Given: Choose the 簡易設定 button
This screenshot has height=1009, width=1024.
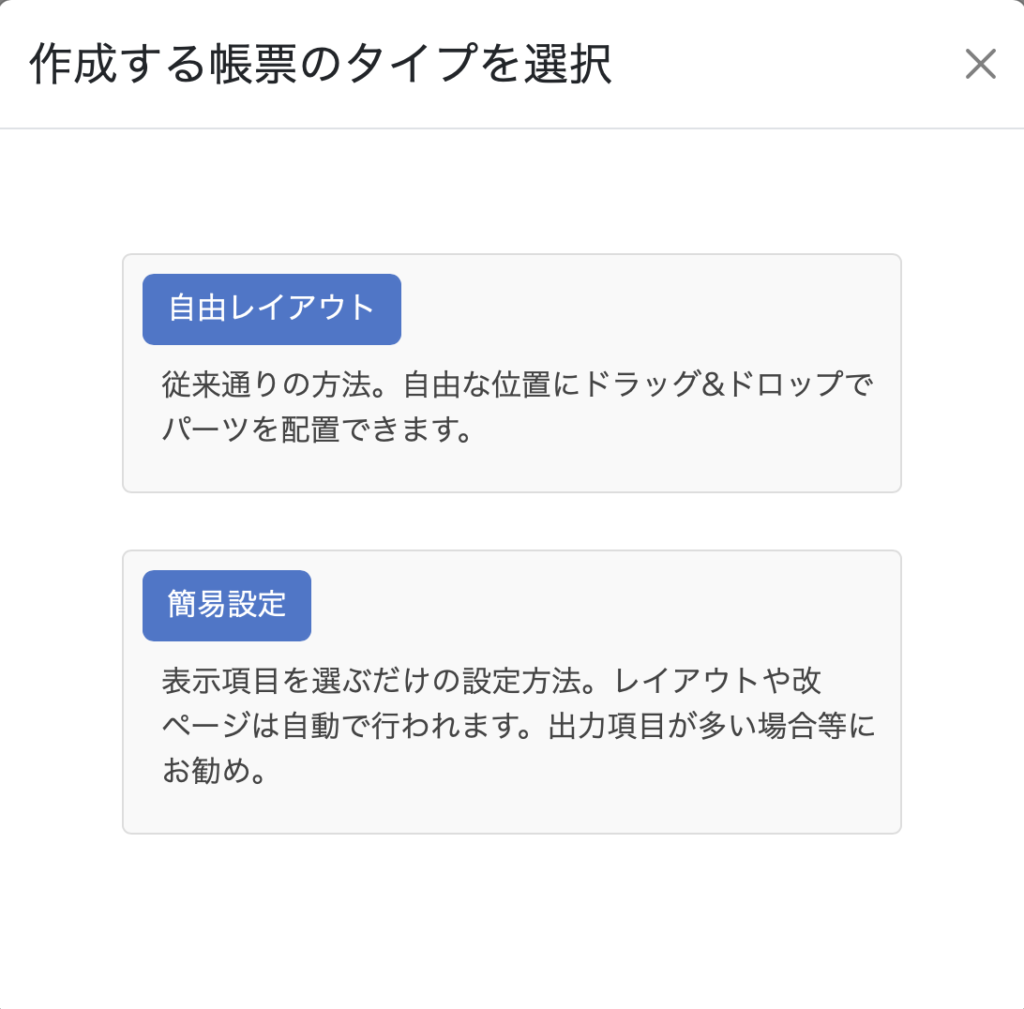Looking at the screenshot, I should [227, 605].
